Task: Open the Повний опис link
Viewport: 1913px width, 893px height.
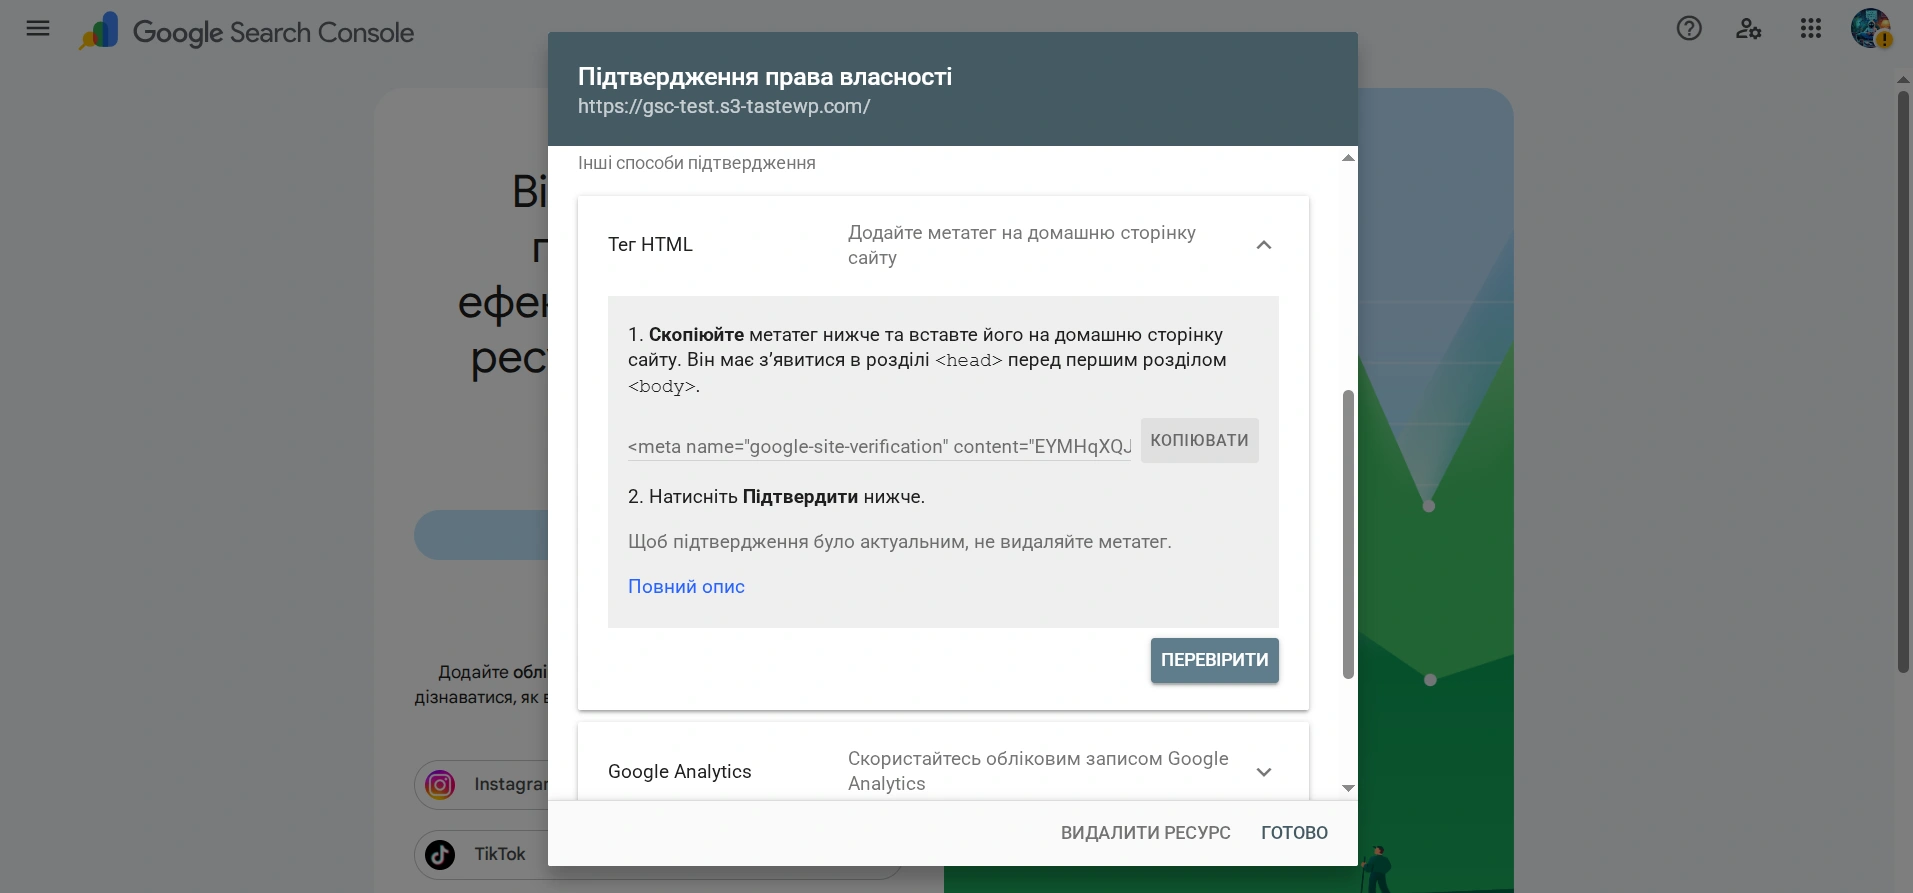Action: (x=686, y=587)
